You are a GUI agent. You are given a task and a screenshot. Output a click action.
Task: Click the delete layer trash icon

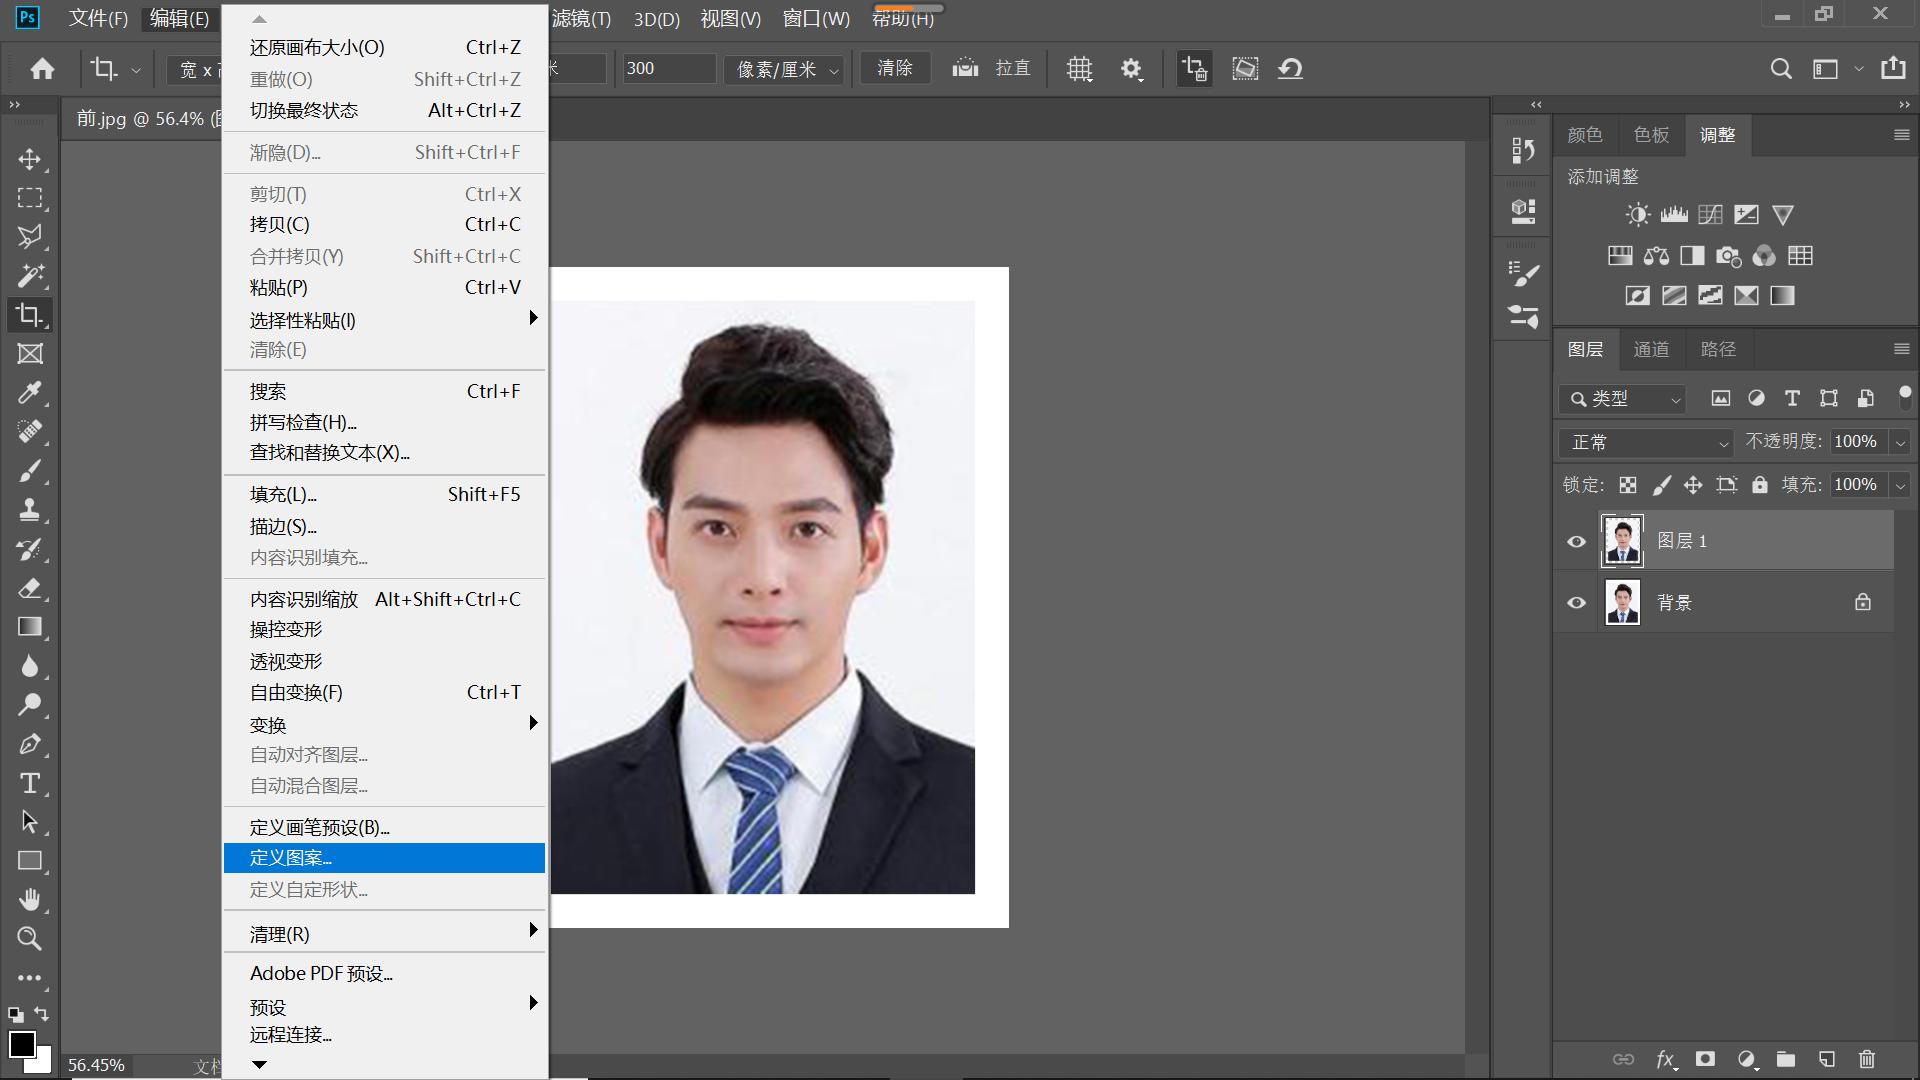pyautogui.click(x=1866, y=1059)
